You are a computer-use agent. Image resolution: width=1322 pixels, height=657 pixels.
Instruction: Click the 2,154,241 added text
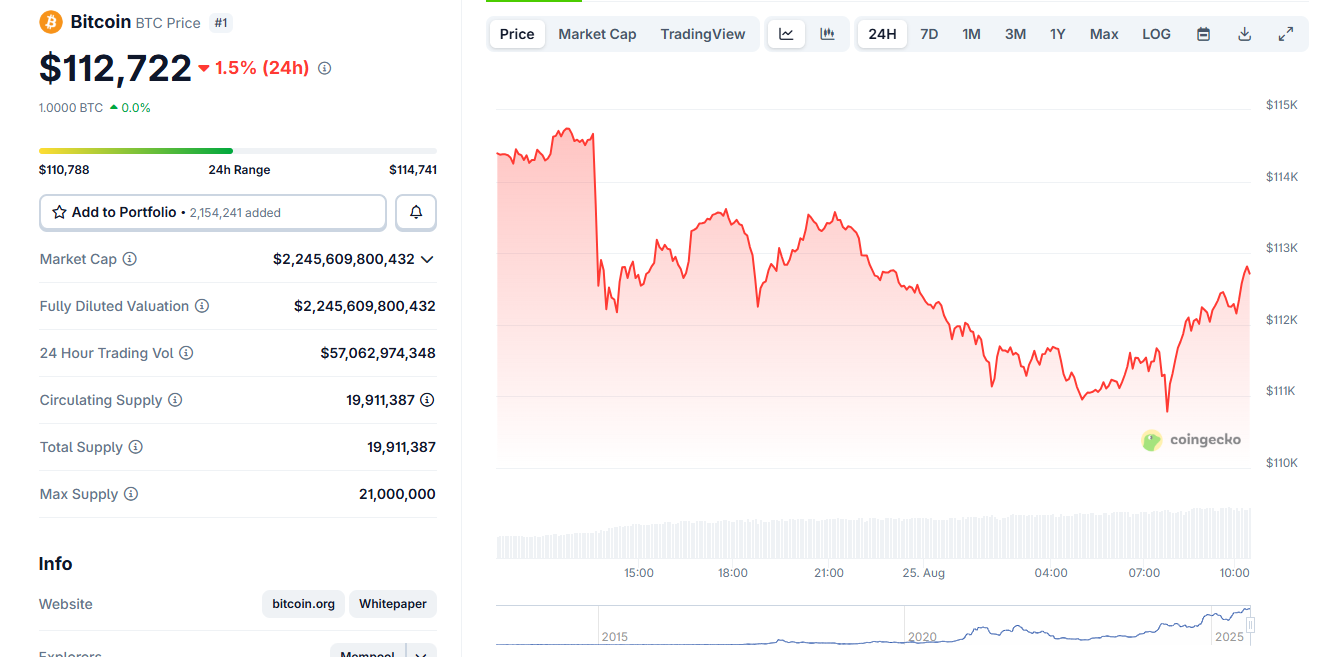(x=235, y=213)
